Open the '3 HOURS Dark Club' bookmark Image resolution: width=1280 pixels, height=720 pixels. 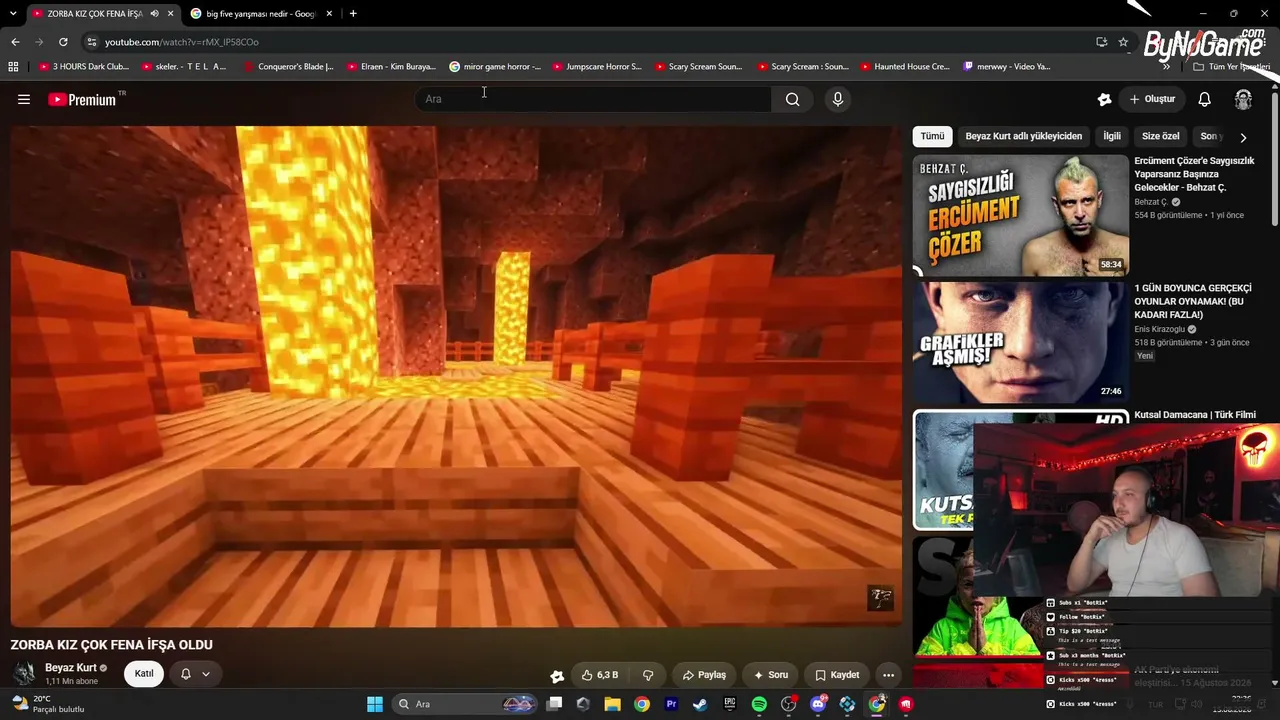(85, 67)
